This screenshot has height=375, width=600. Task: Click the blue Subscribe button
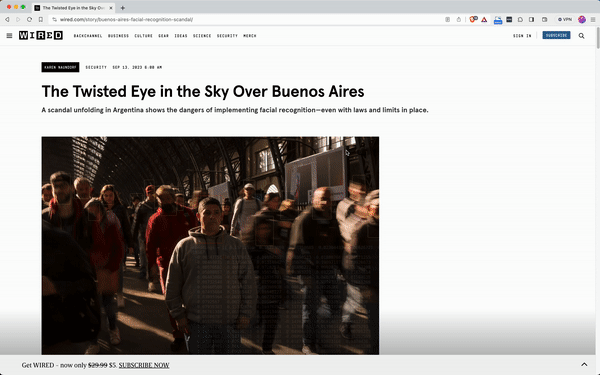pos(556,35)
